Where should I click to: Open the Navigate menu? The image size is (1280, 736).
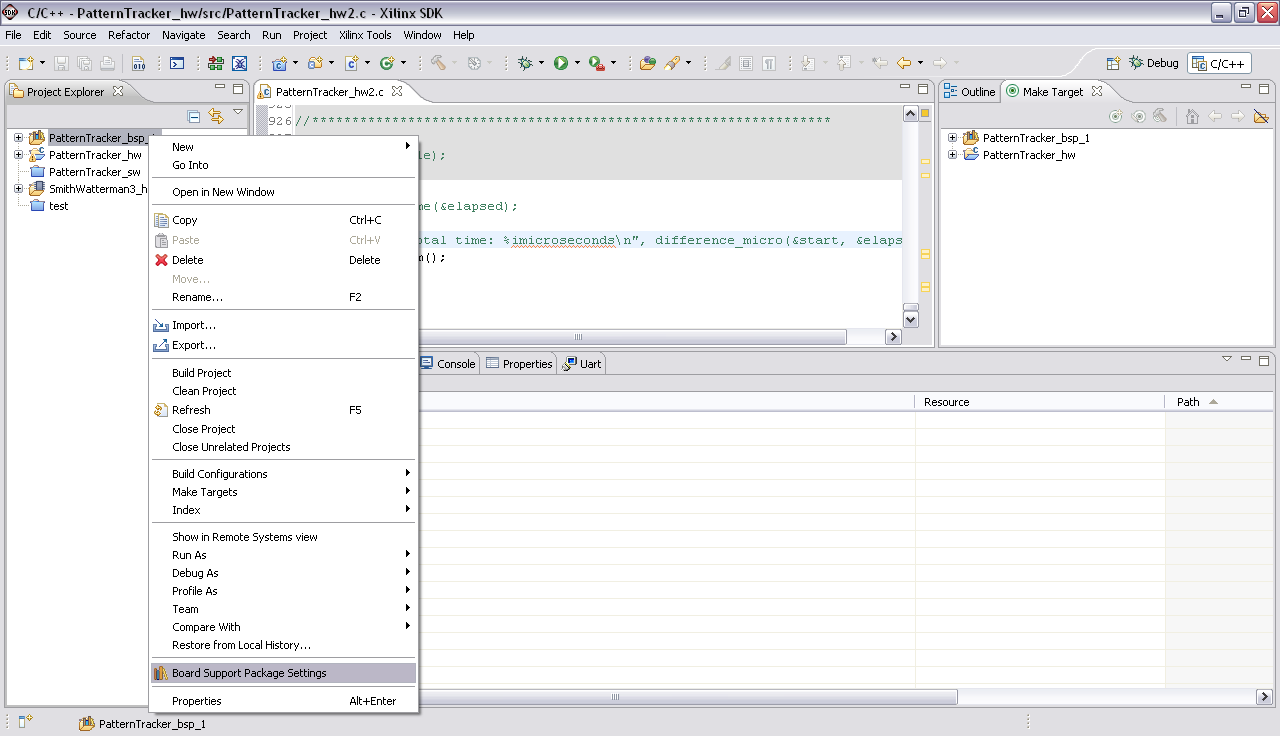click(183, 35)
